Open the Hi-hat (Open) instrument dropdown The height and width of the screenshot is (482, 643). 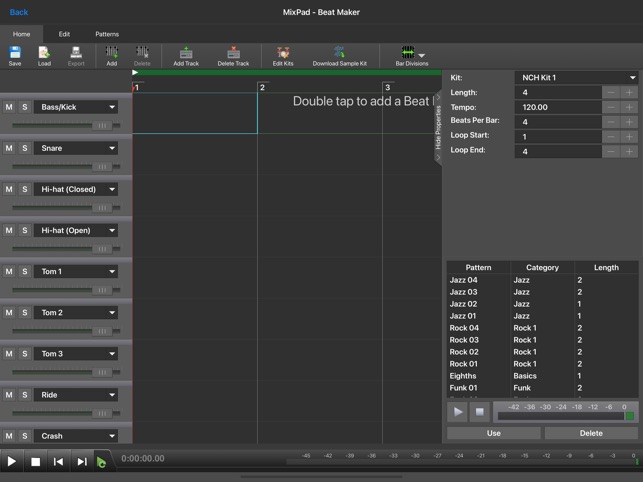(x=76, y=230)
